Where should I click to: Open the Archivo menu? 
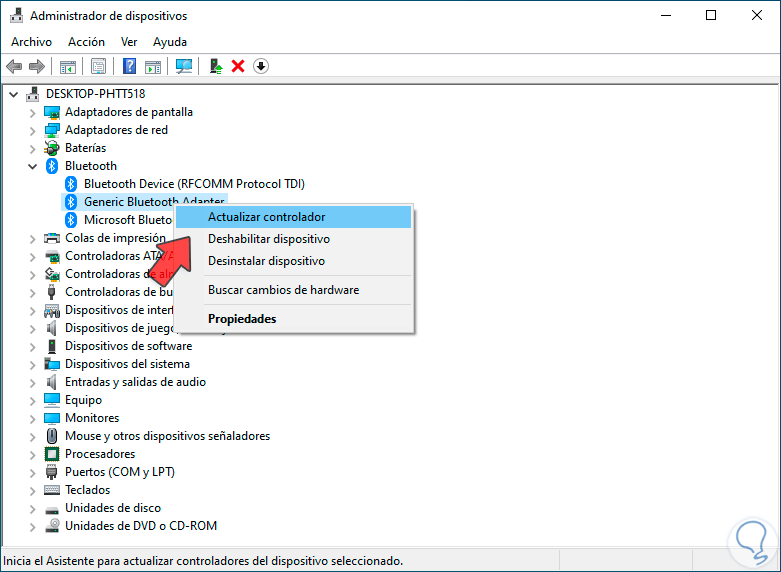pyautogui.click(x=31, y=42)
